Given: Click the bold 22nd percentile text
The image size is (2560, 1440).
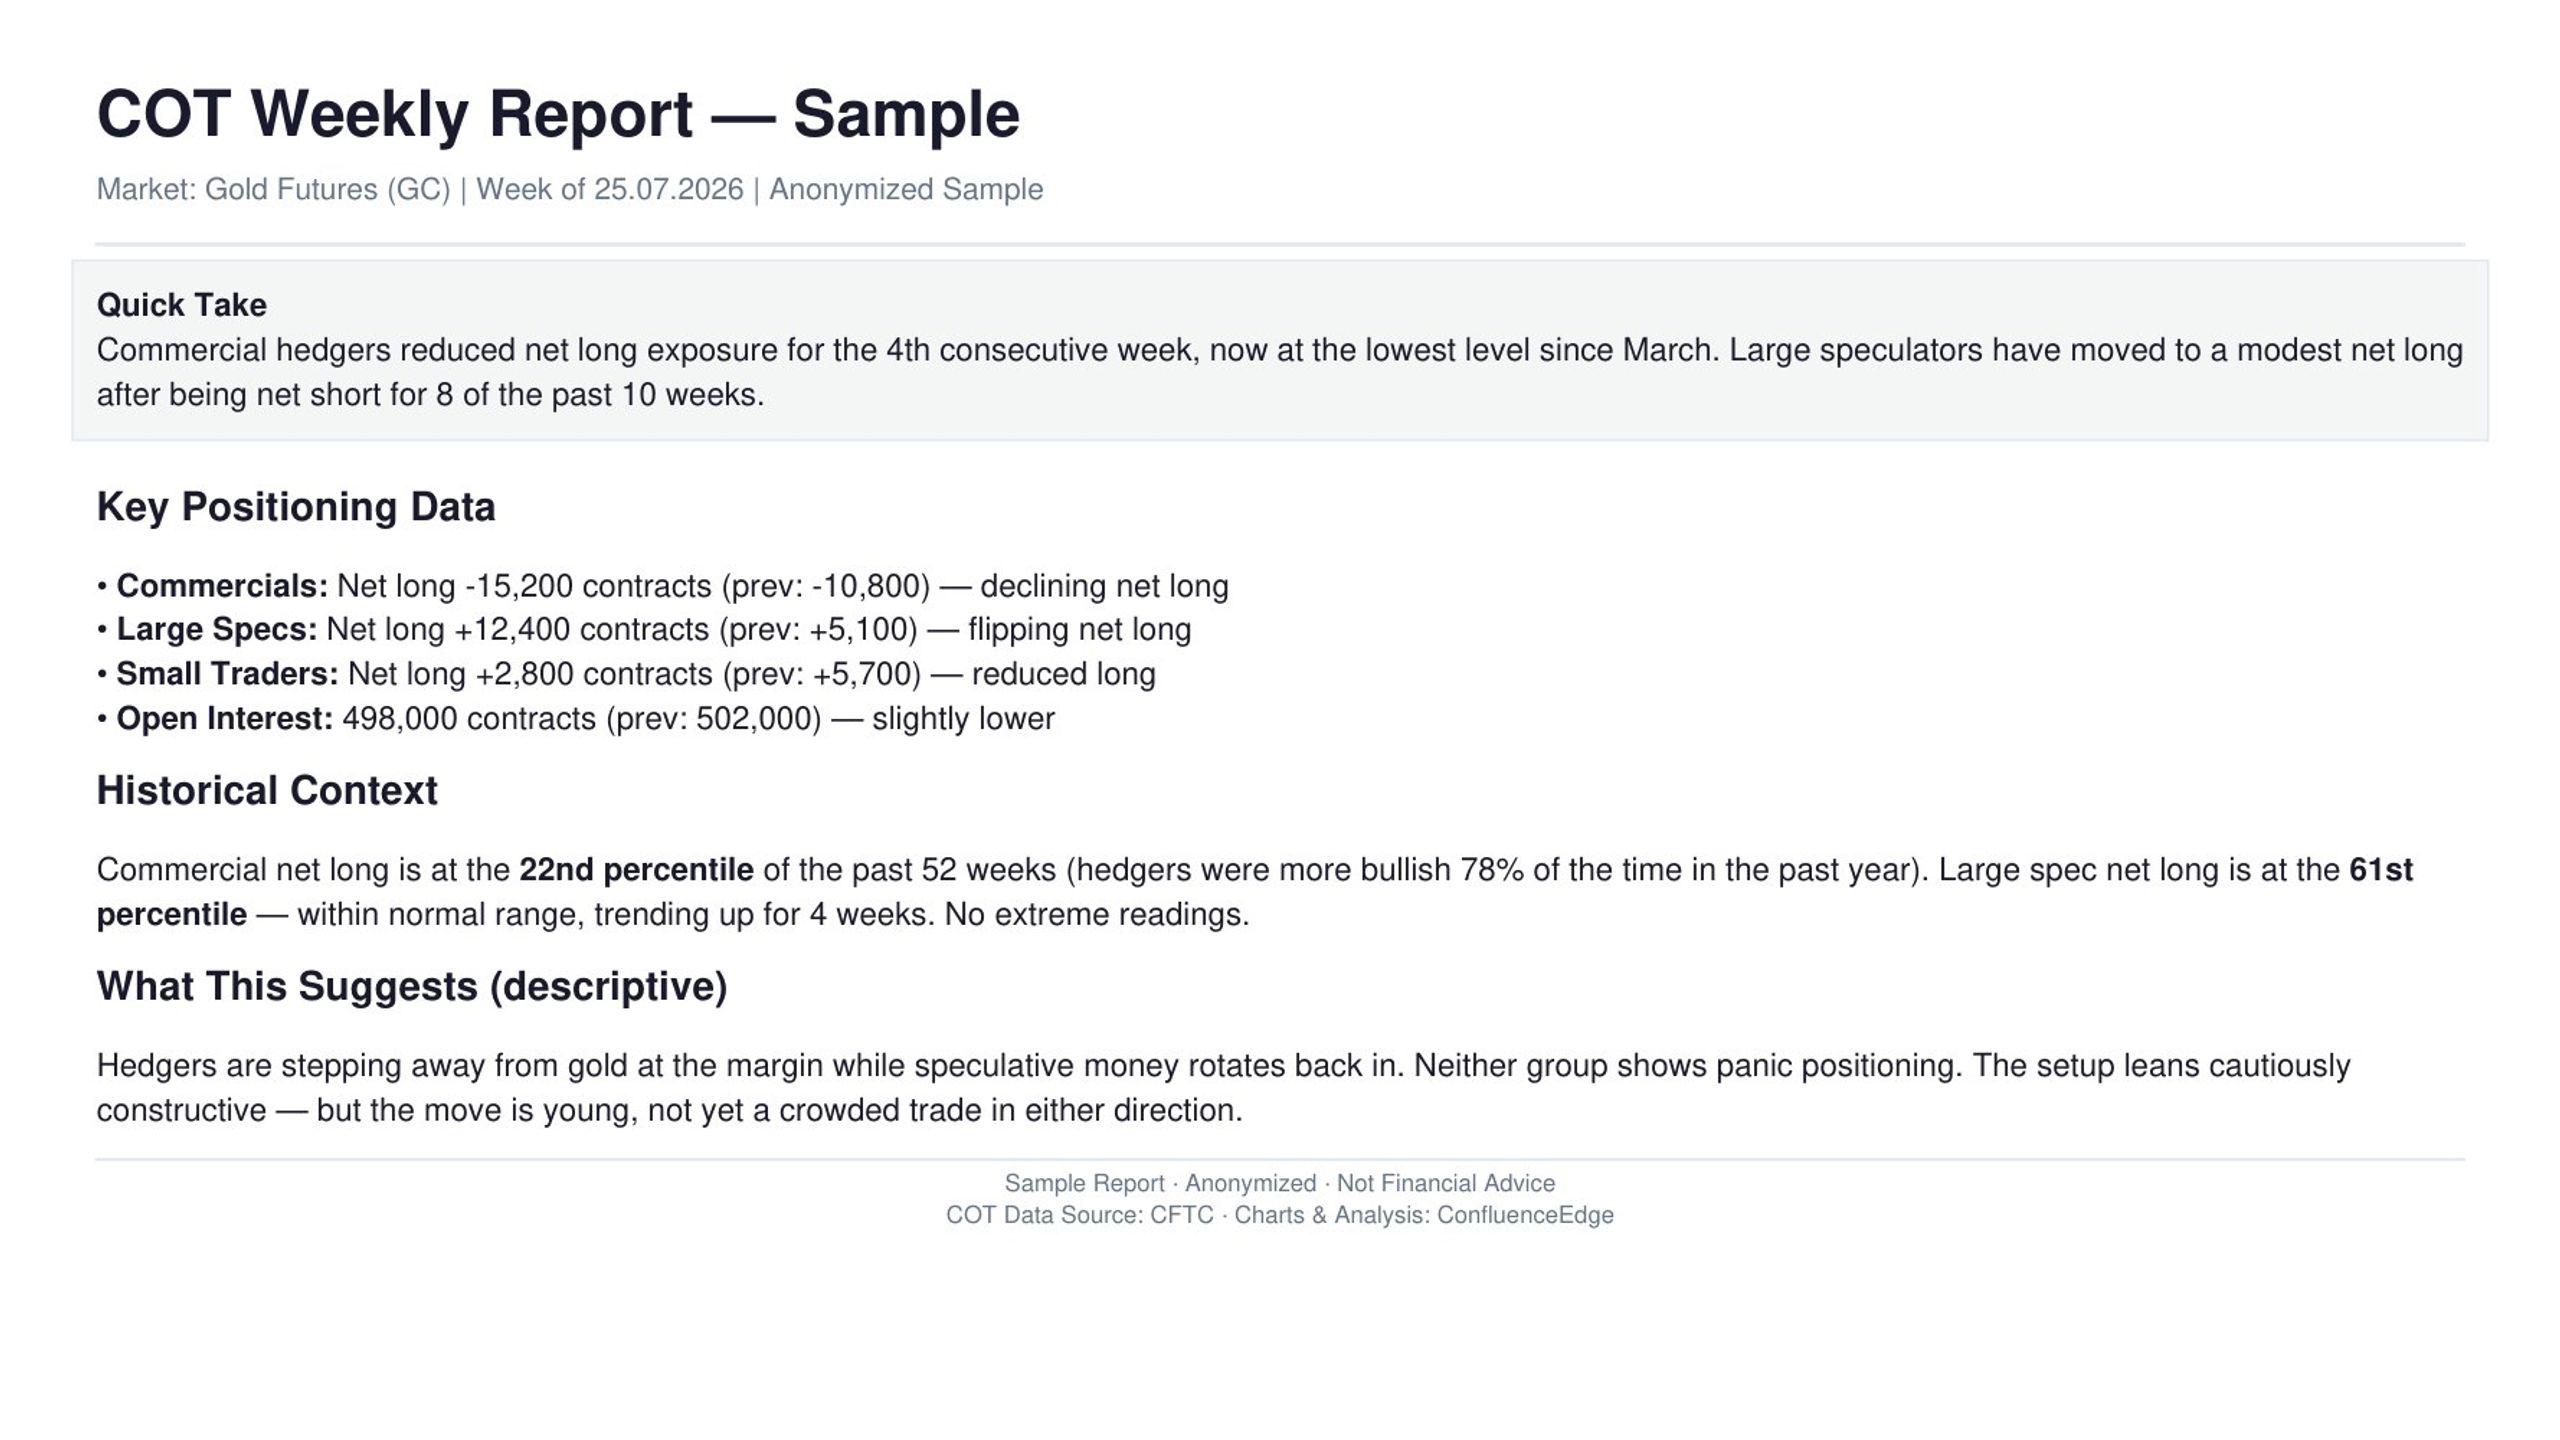Looking at the screenshot, I should pyautogui.click(x=636, y=870).
